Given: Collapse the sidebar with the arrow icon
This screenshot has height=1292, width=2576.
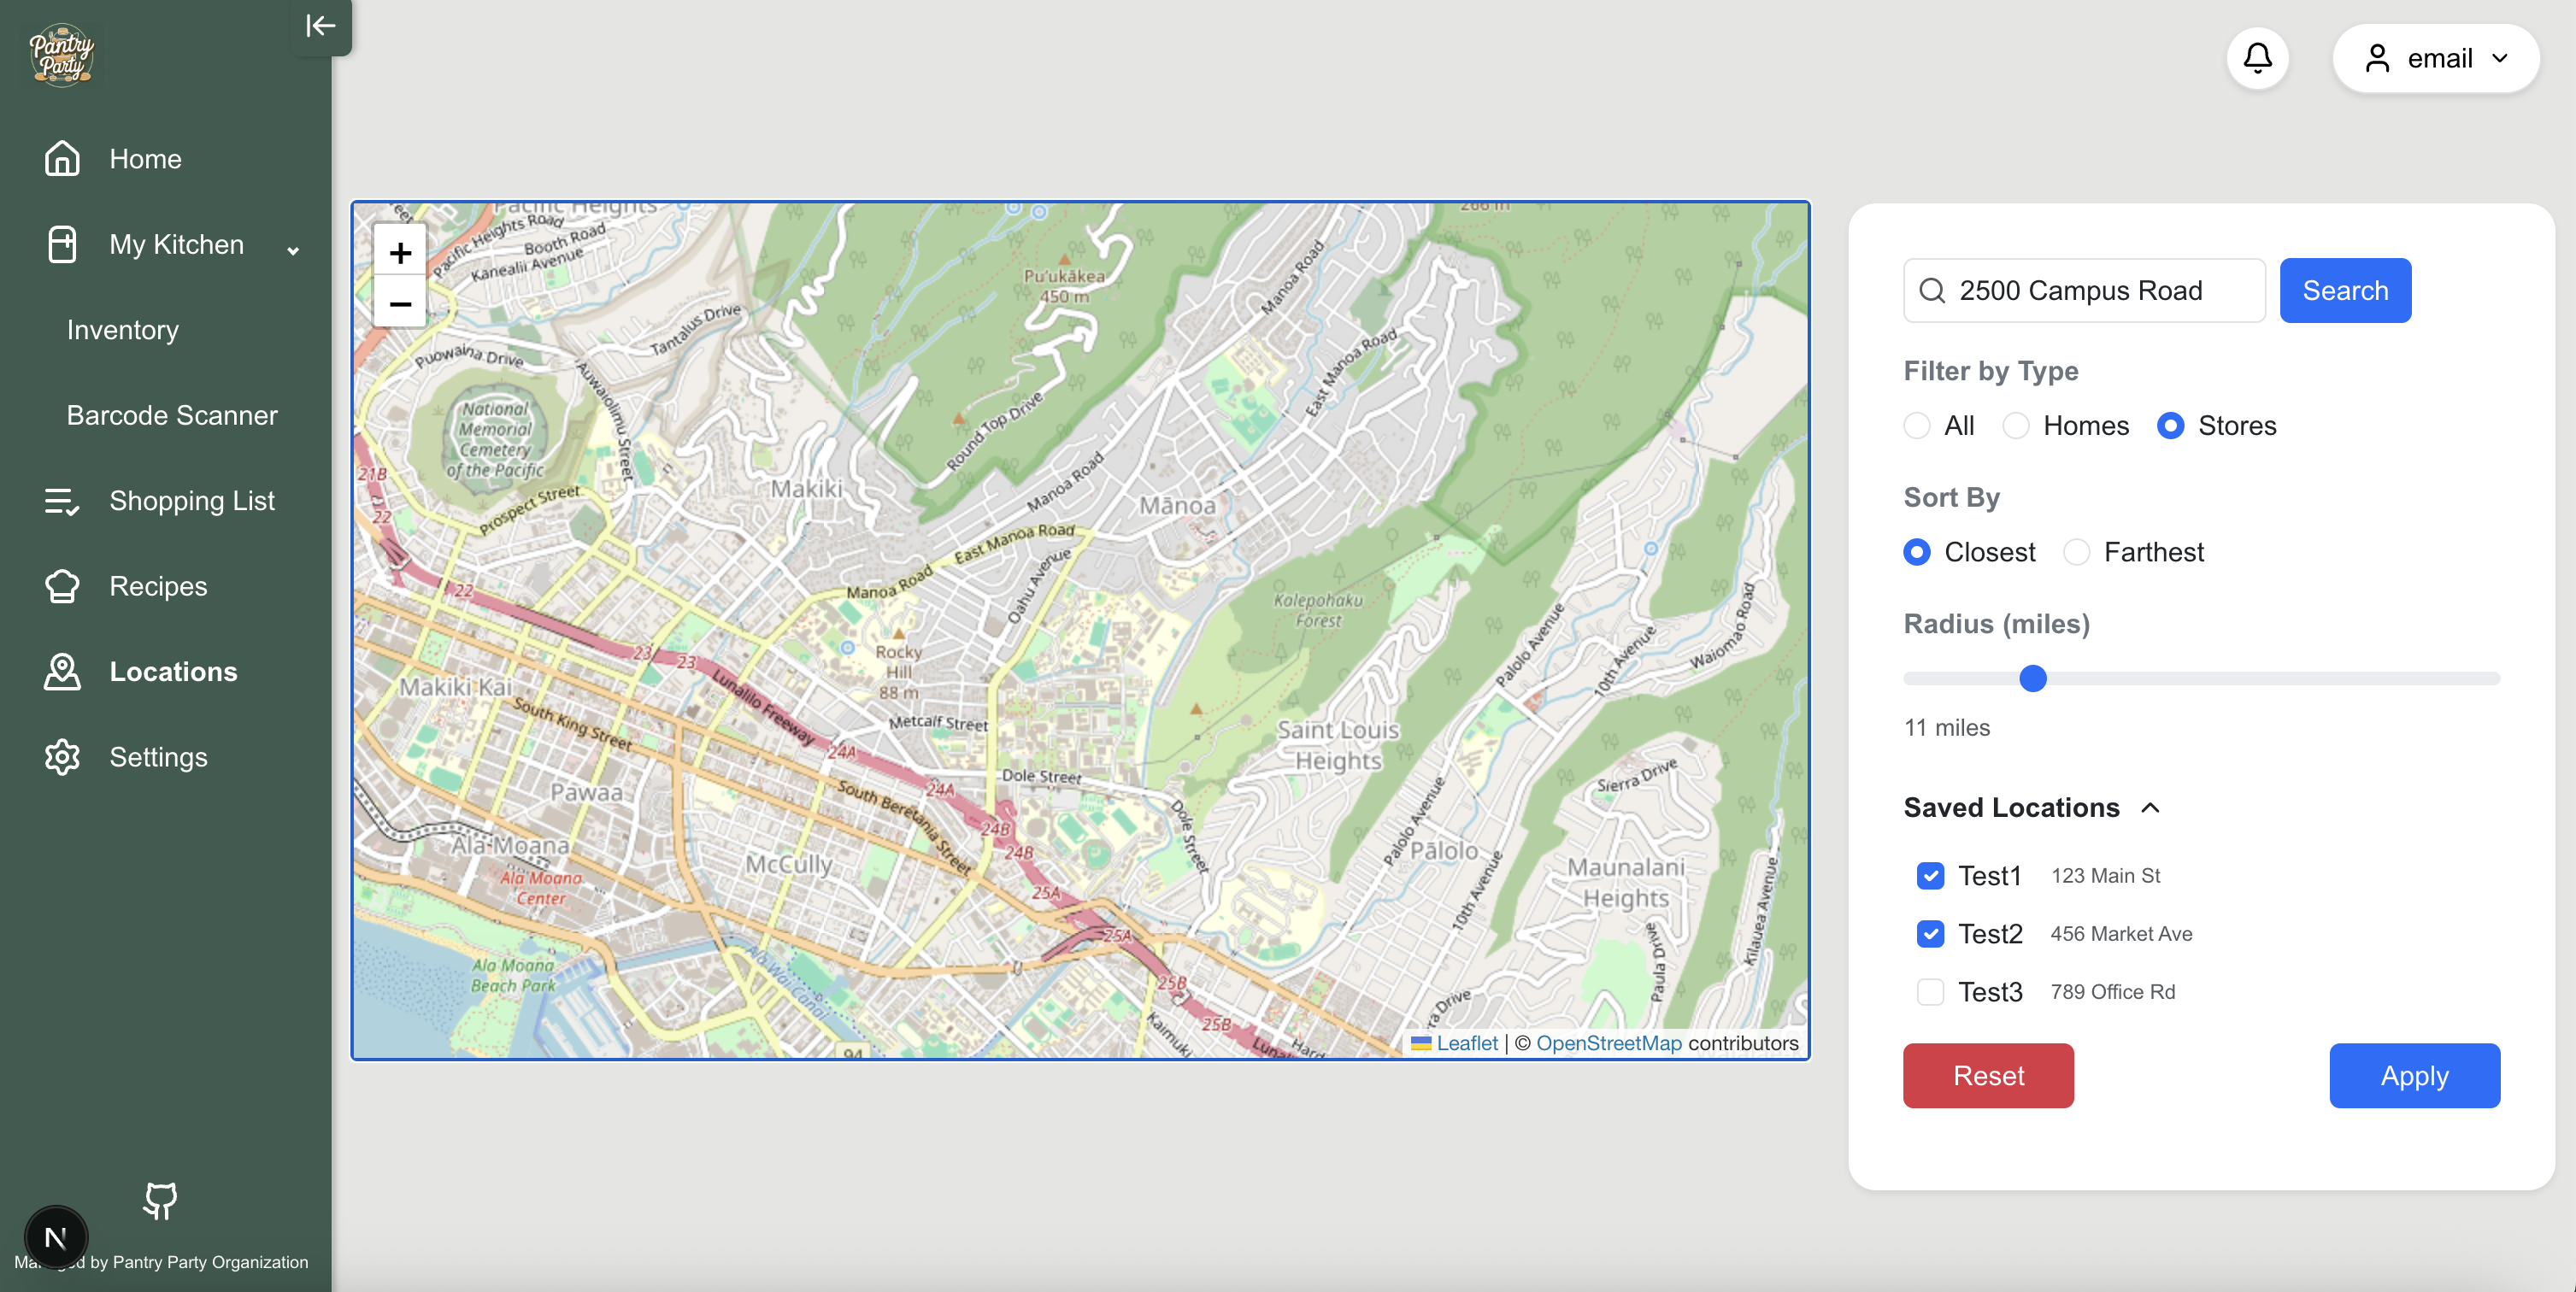Looking at the screenshot, I should point(320,25).
